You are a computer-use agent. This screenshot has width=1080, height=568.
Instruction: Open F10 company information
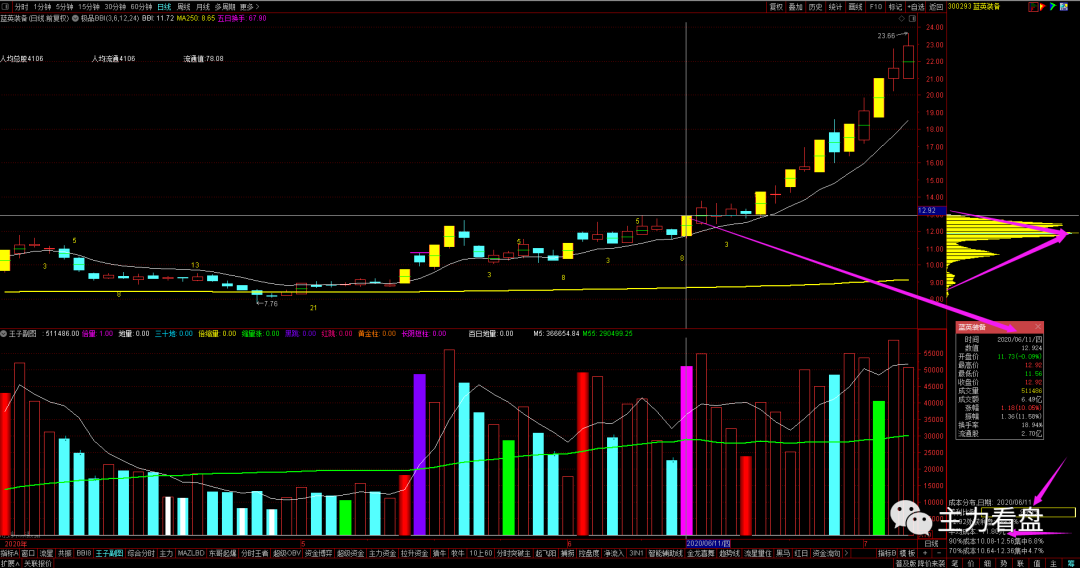click(875, 7)
